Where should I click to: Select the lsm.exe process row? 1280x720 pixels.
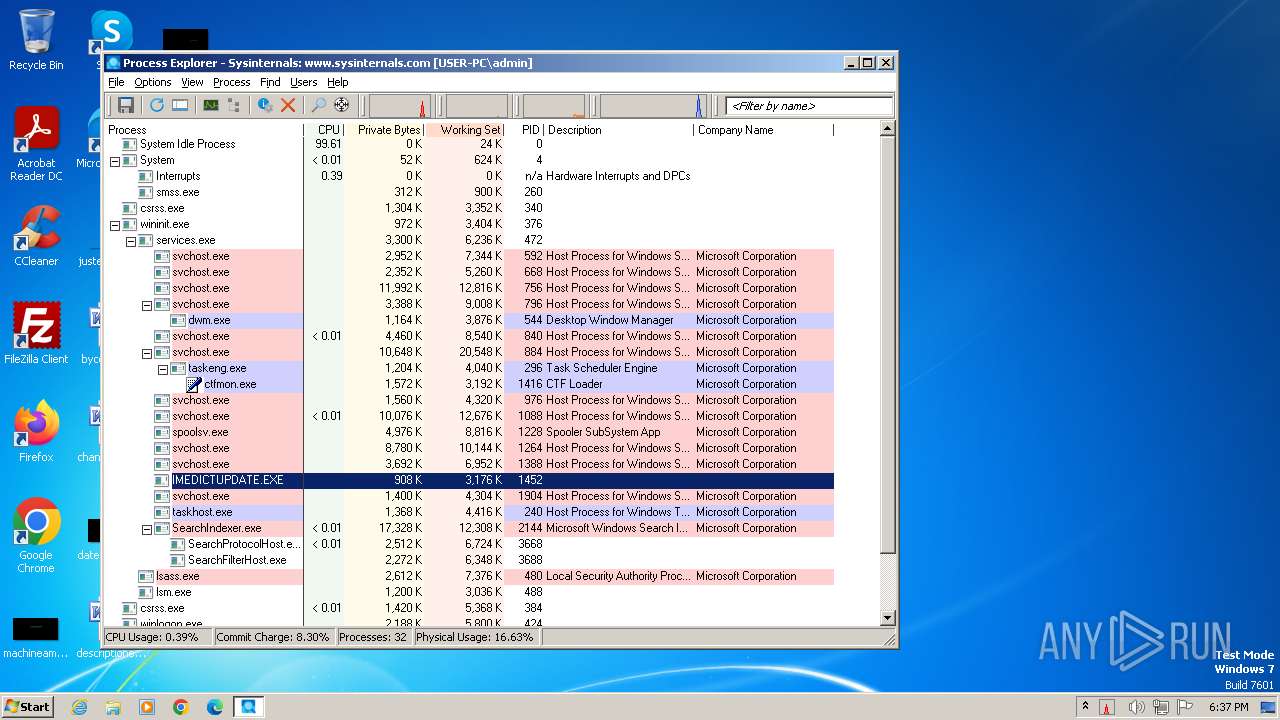pyautogui.click(x=469, y=592)
